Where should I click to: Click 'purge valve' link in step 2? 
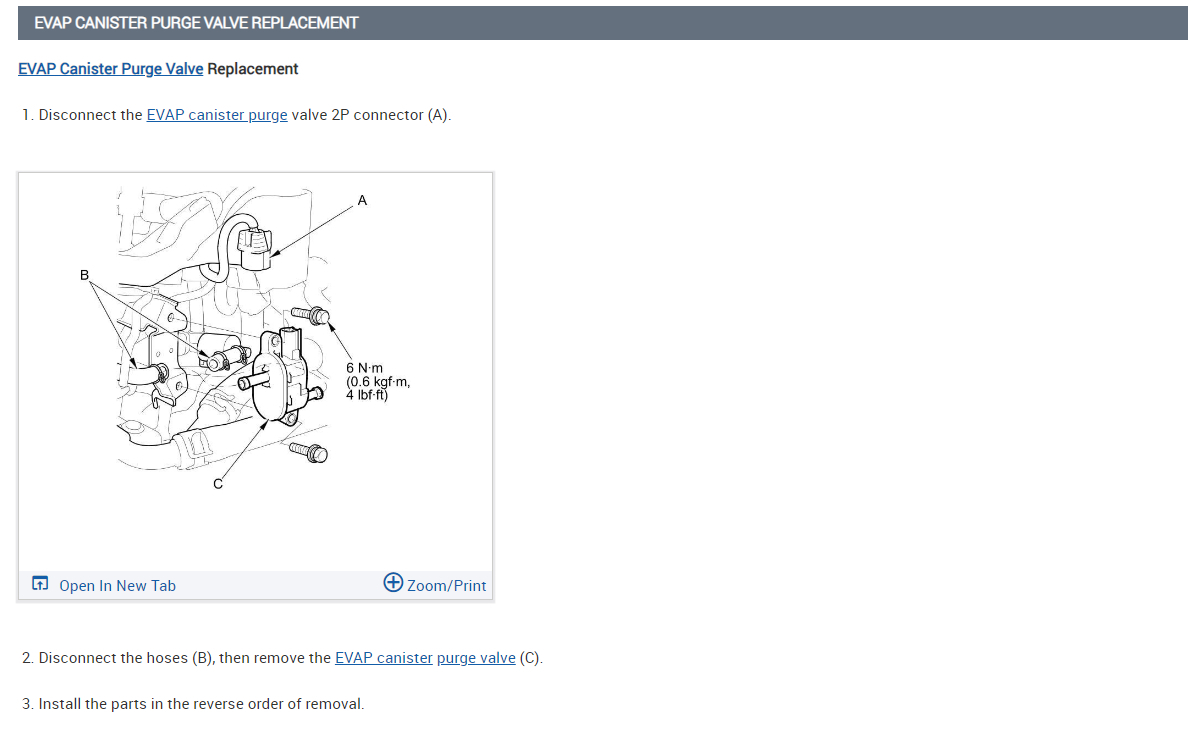(x=476, y=658)
